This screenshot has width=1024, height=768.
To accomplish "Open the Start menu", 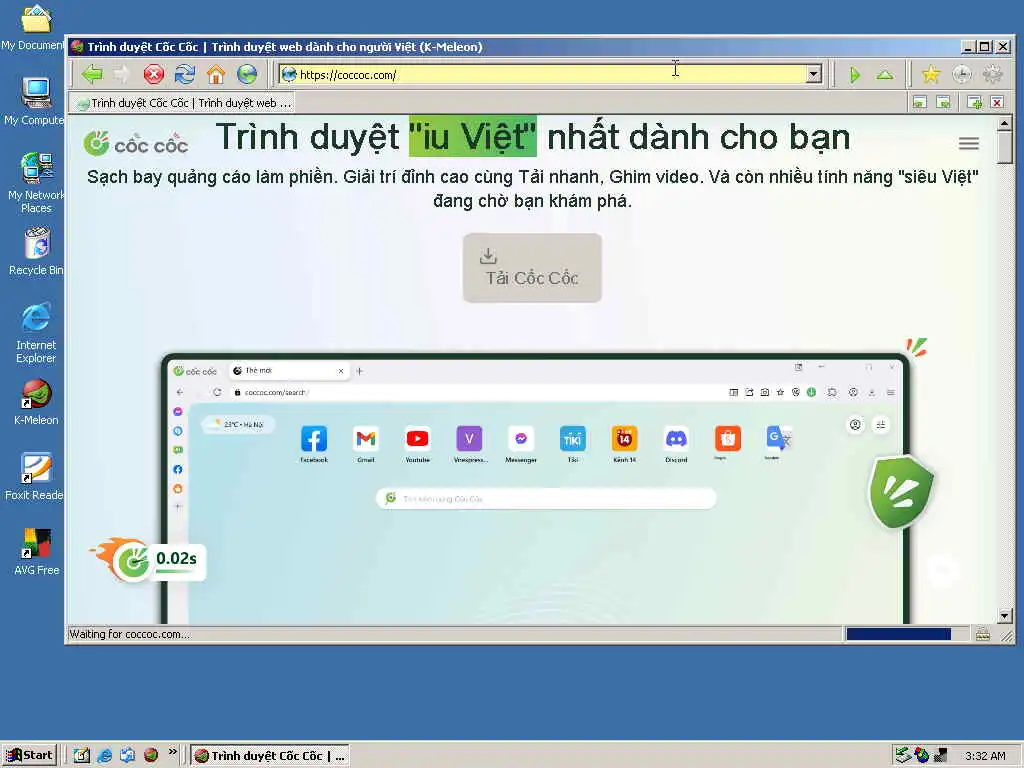I will coord(30,756).
